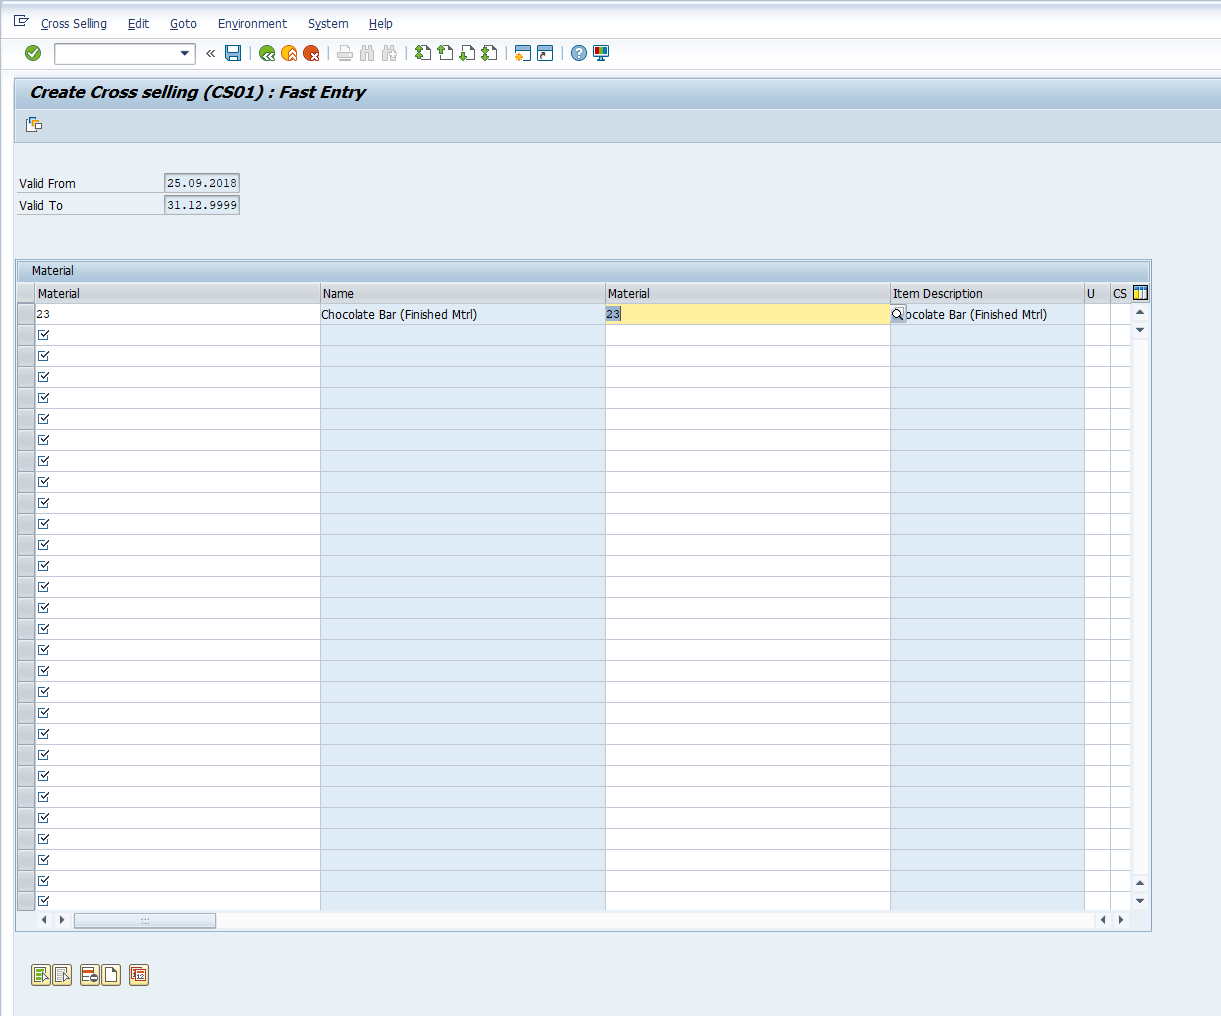Expand the command field dropdown arrow

(x=185, y=53)
